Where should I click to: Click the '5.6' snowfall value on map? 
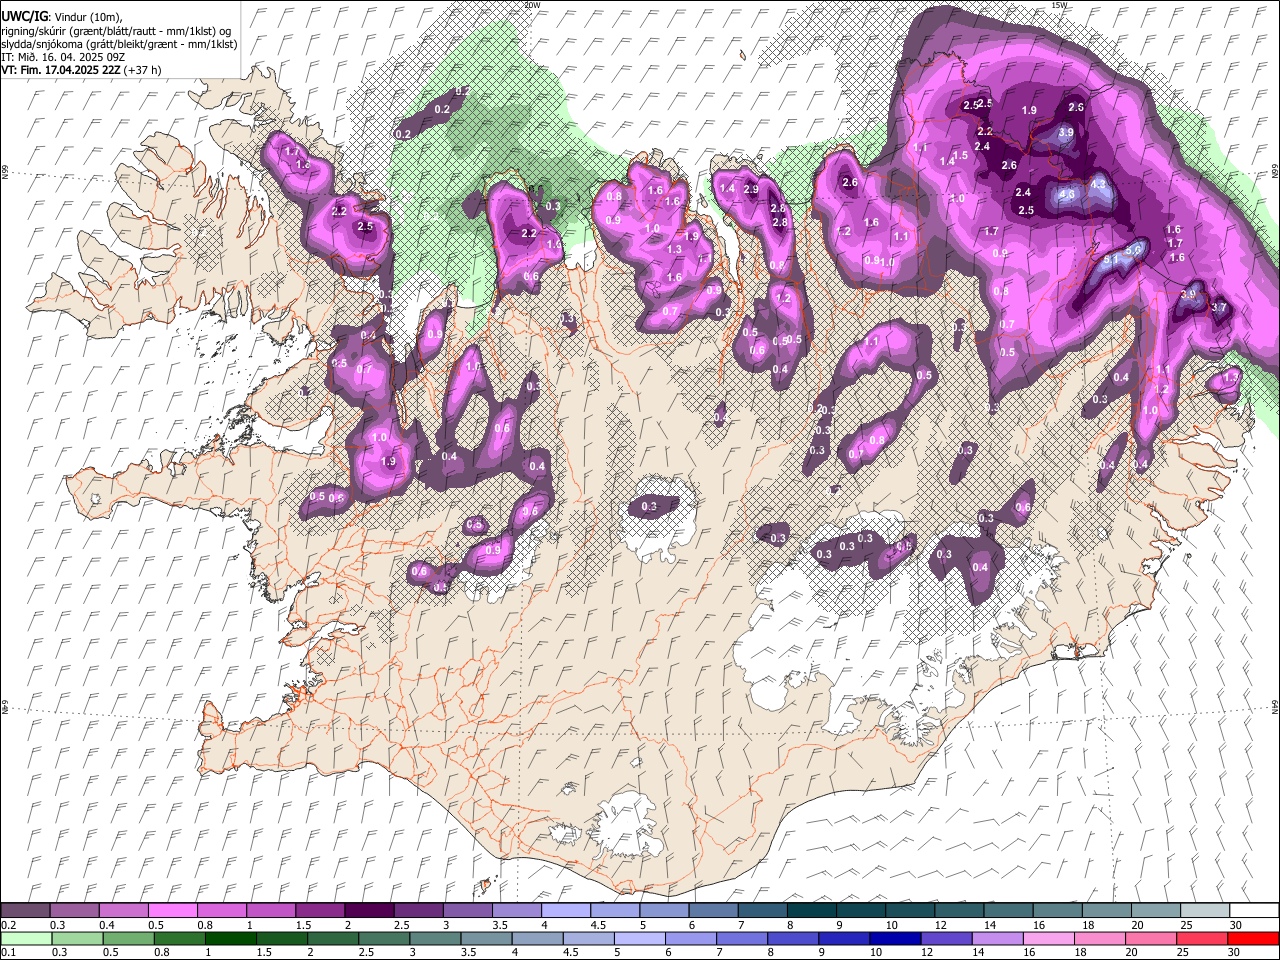[x=1134, y=250]
